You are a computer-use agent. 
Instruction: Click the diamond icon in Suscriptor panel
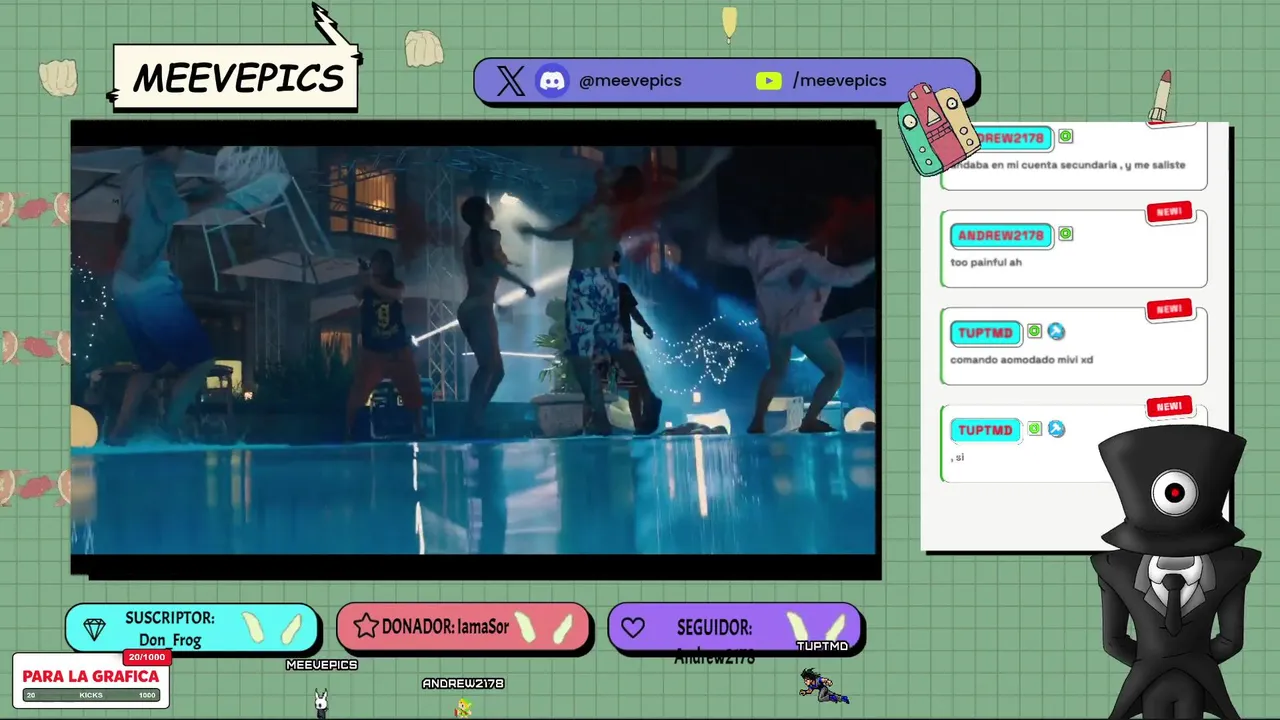94,629
